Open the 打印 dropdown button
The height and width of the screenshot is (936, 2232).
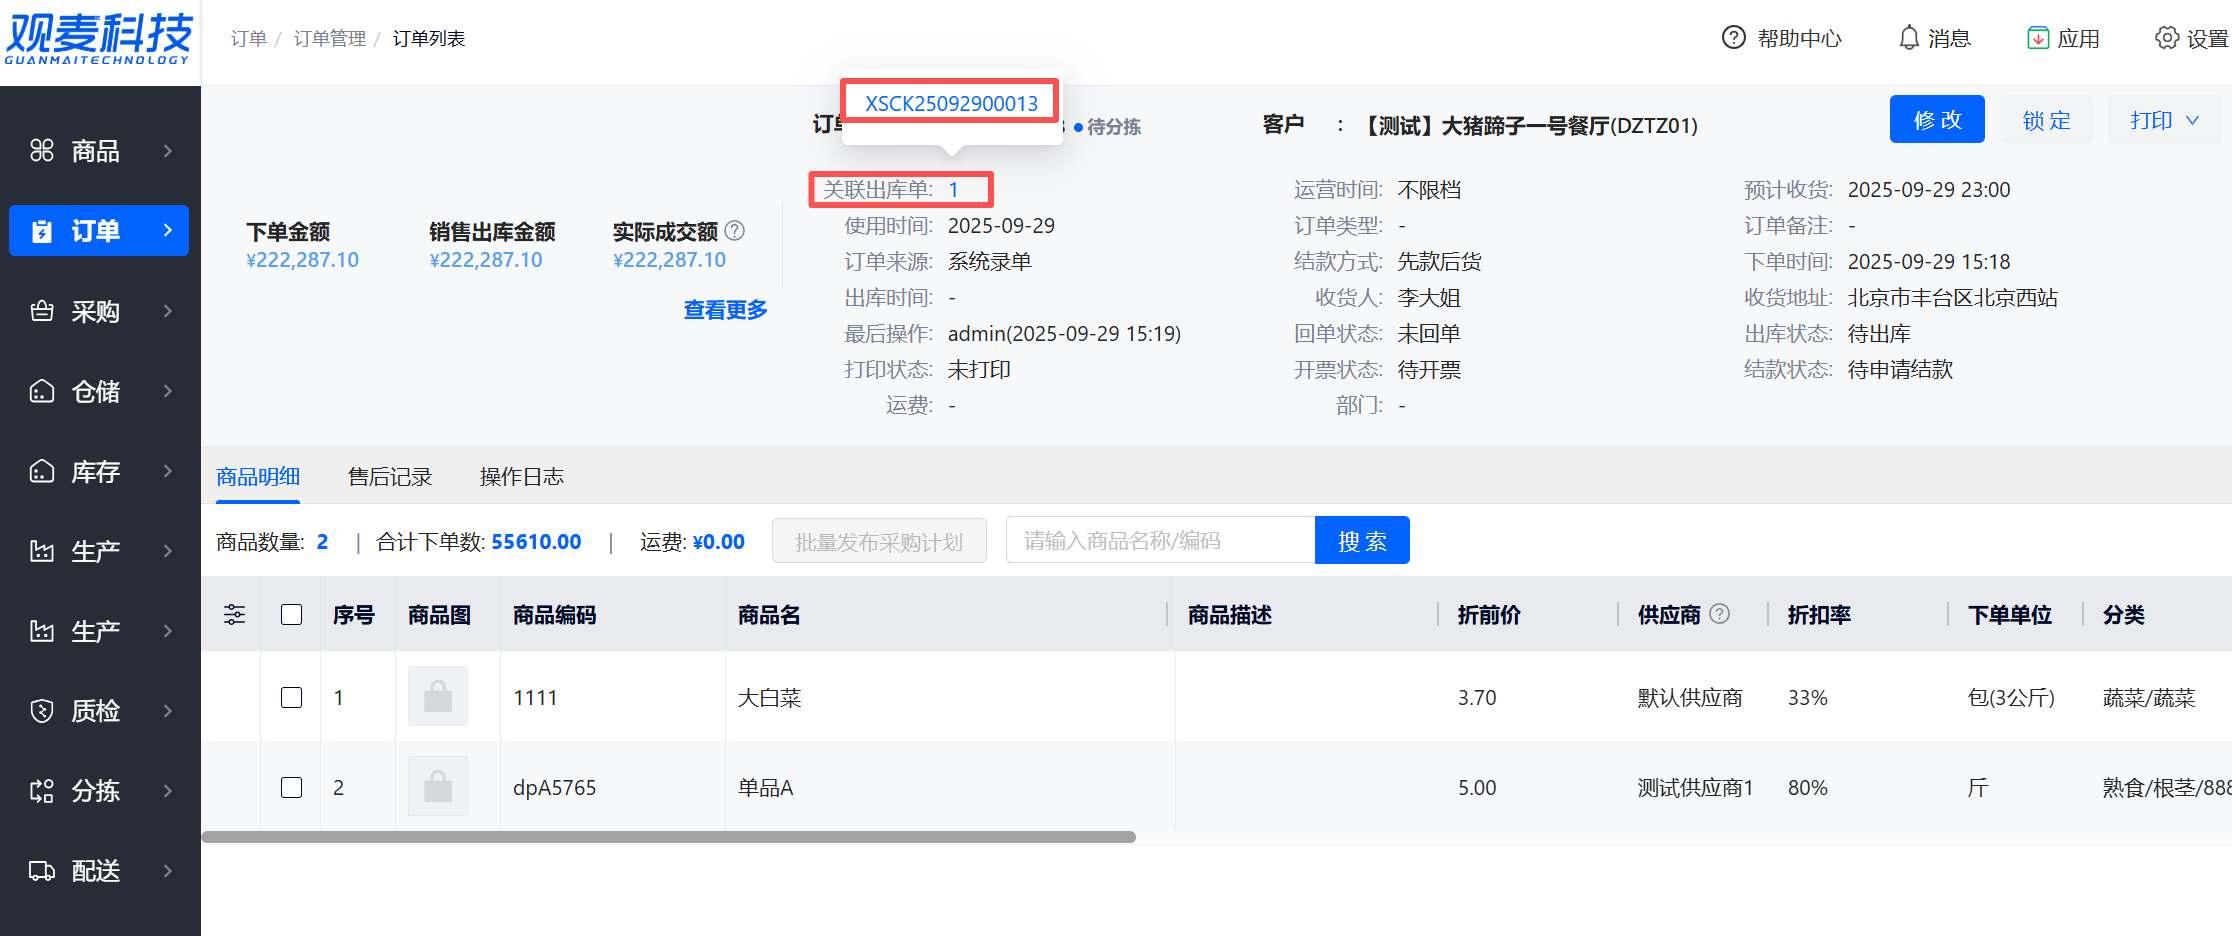pyautogui.click(x=2164, y=120)
